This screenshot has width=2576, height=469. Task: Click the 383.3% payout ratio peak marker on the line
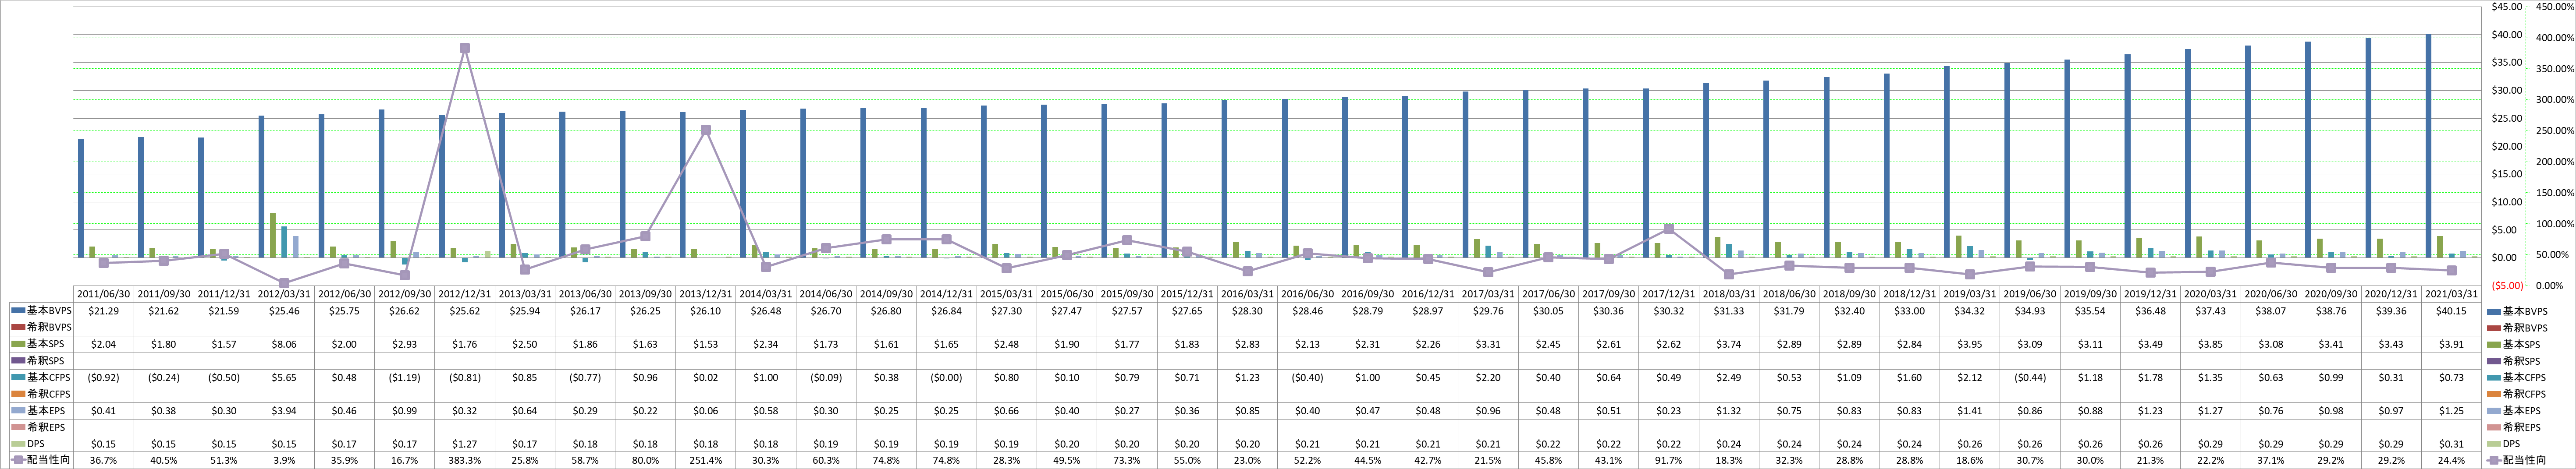464,48
